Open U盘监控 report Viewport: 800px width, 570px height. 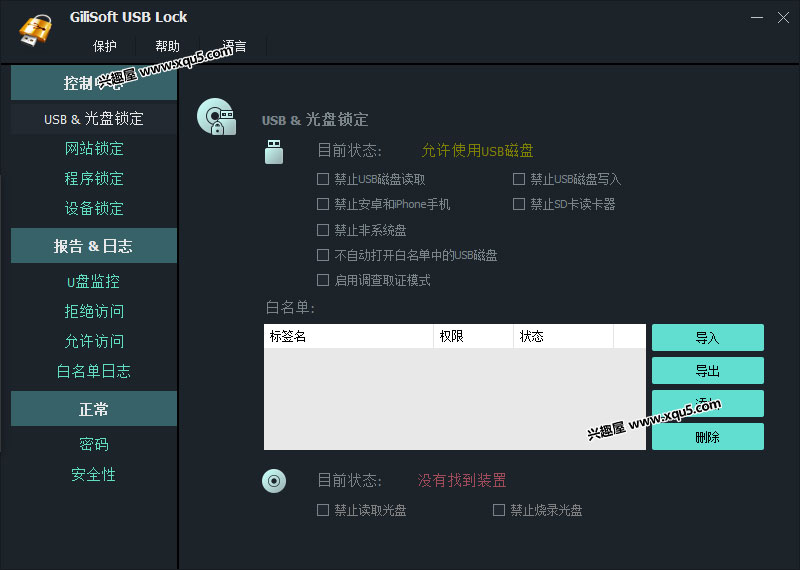93,281
